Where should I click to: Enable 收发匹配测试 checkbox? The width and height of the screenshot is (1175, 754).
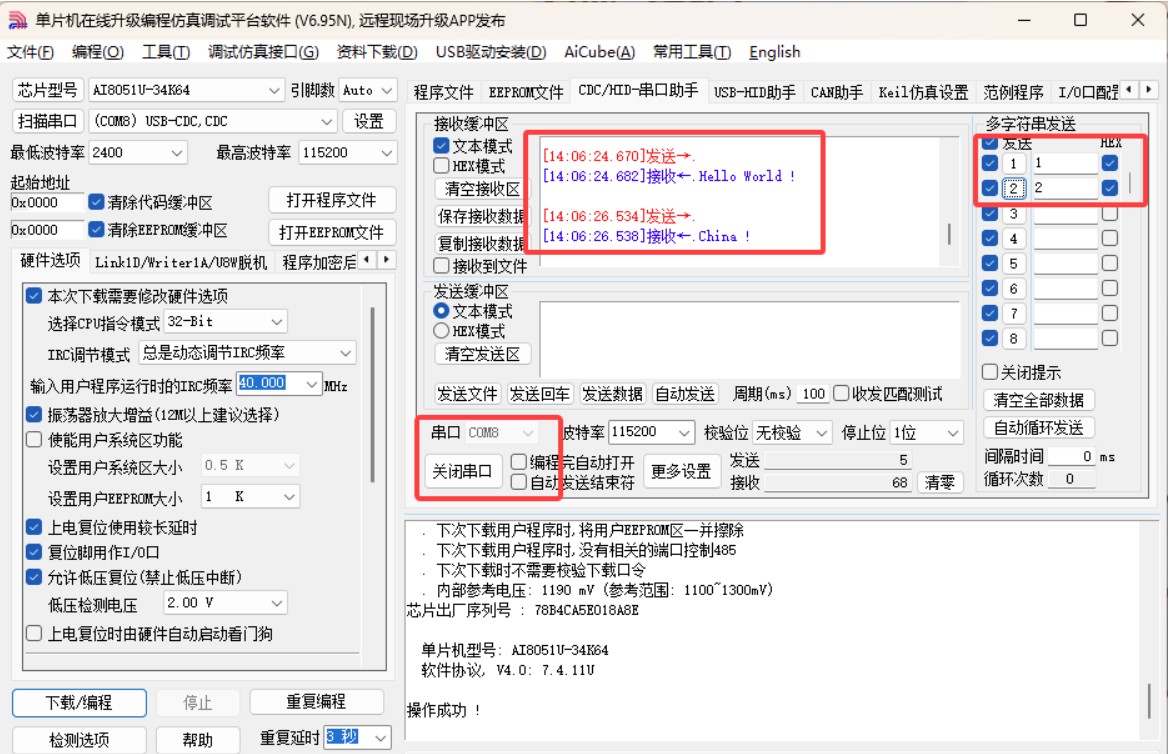(x=842, y=393)
